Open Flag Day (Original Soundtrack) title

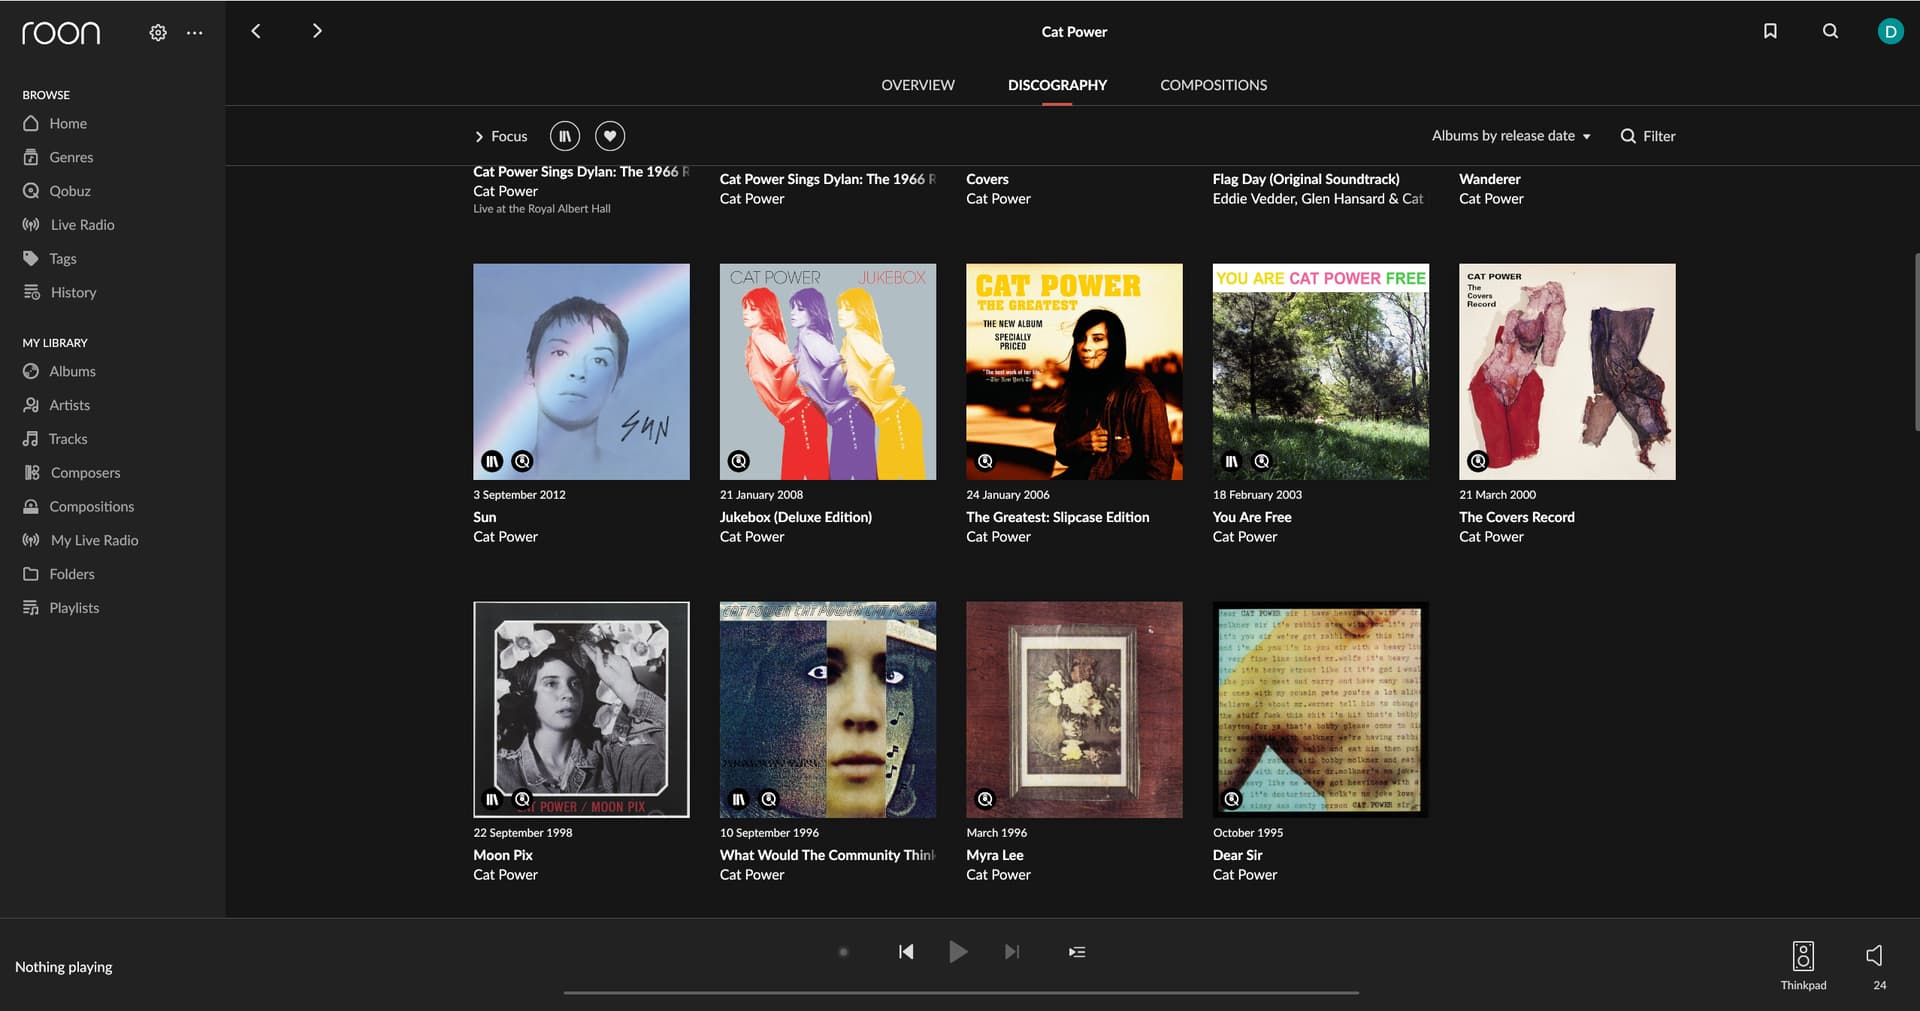tap(1306, 179)
